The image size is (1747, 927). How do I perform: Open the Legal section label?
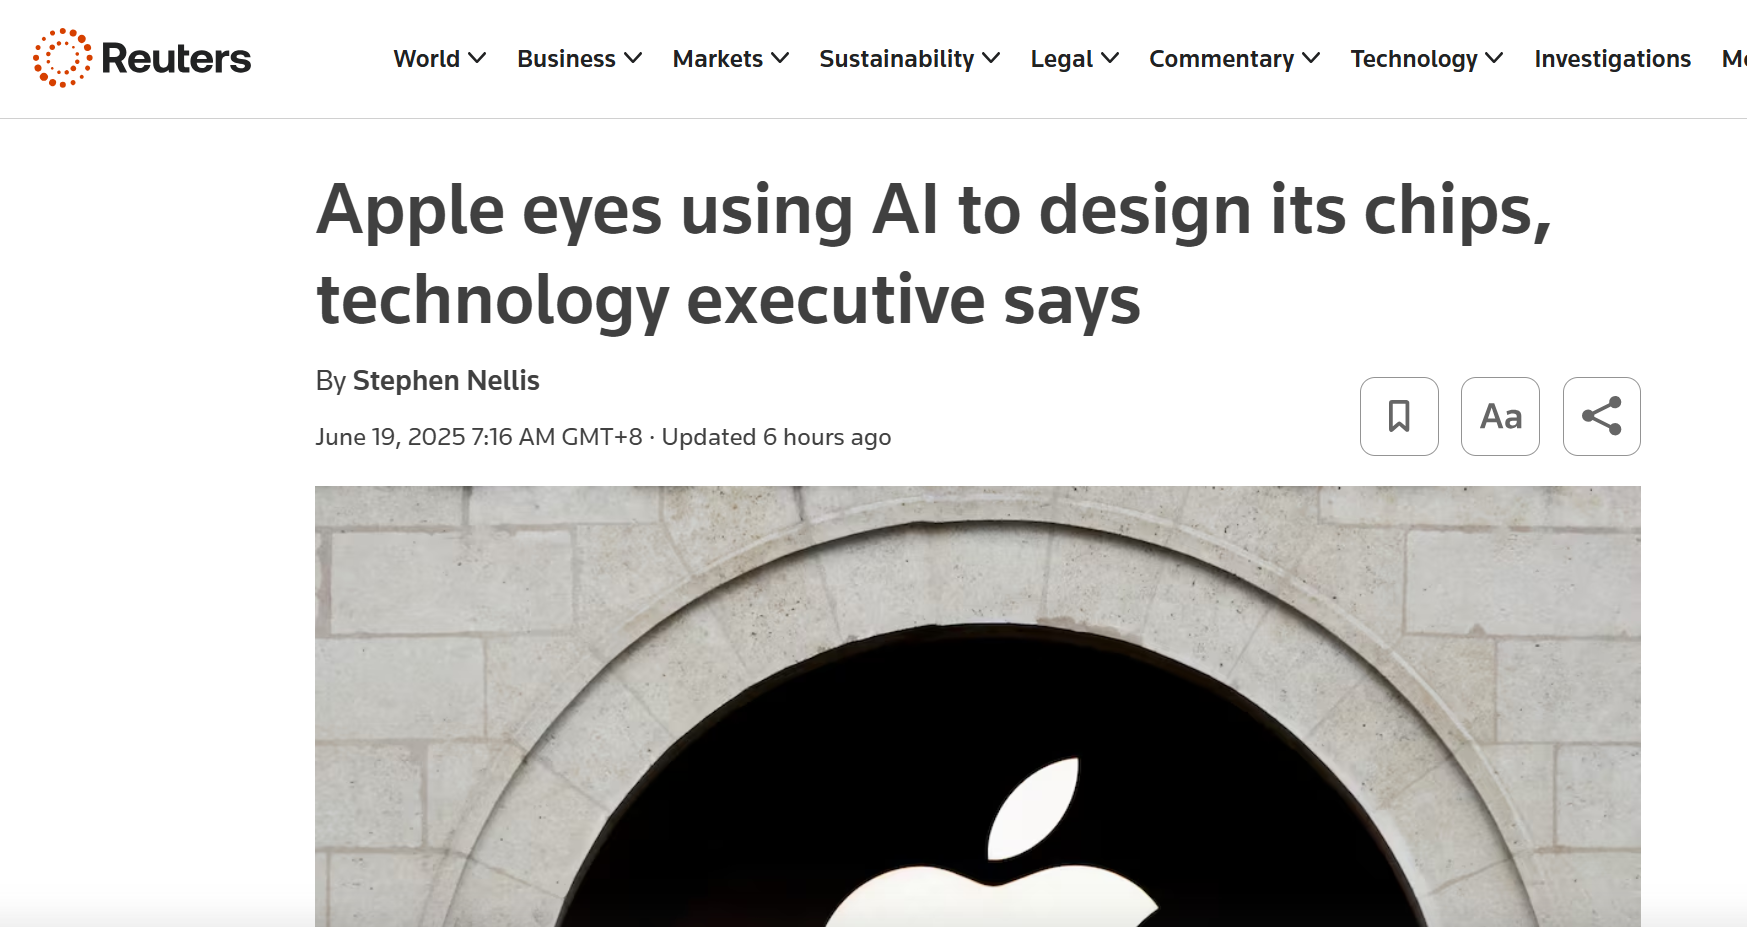(x=1061, y=59)
